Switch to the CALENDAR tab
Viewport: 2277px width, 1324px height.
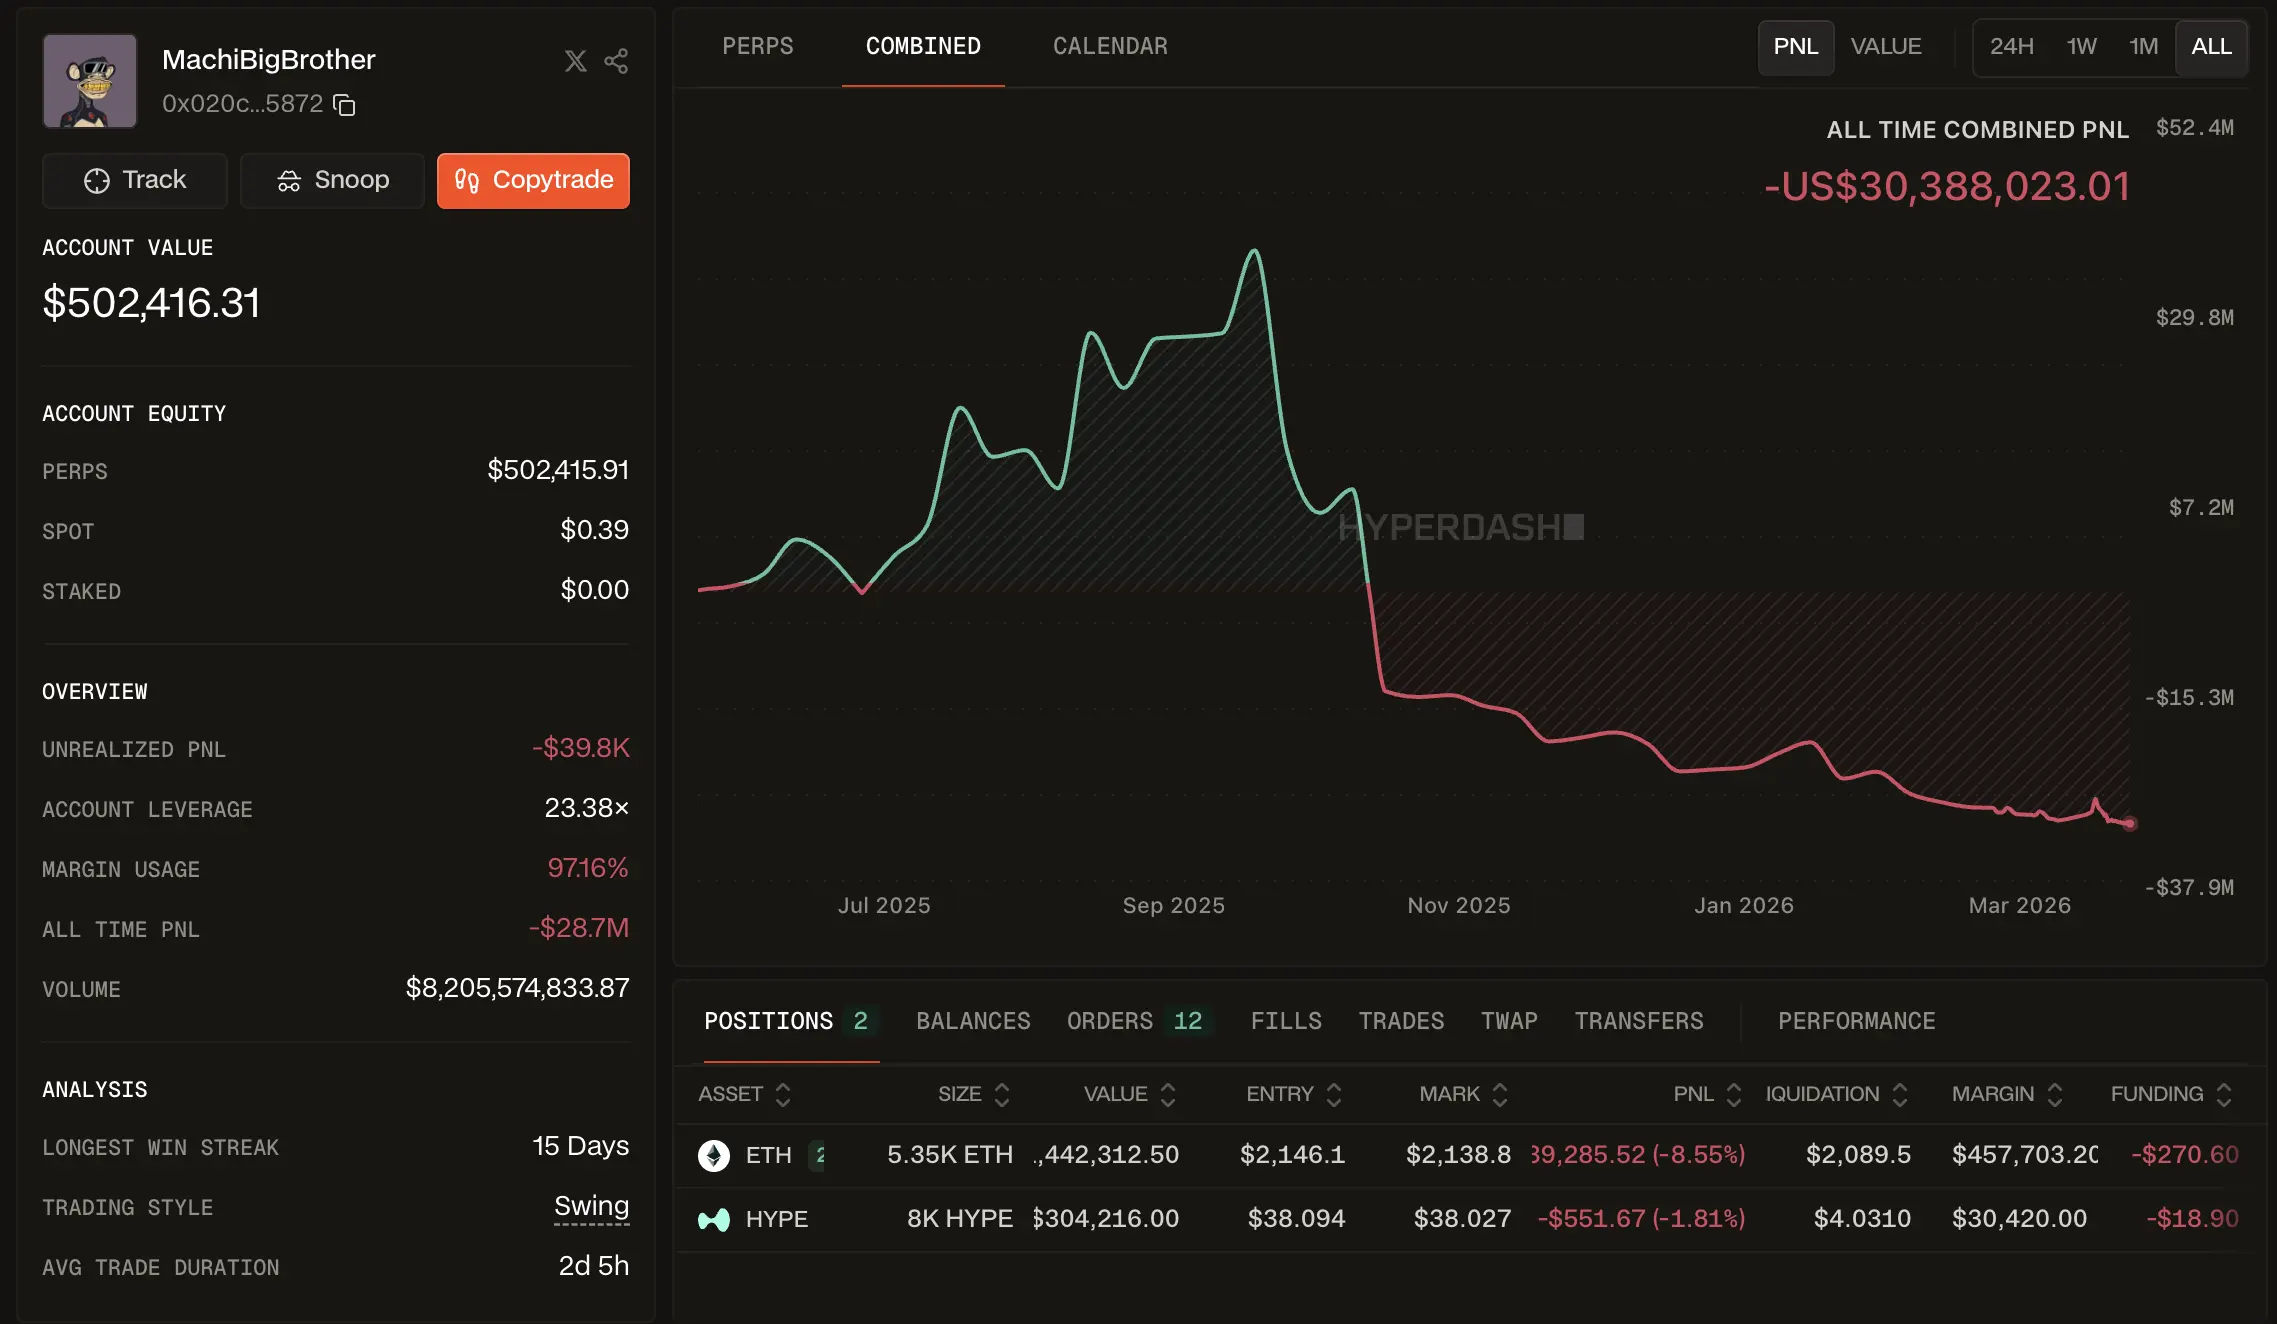click(1109, 46)
